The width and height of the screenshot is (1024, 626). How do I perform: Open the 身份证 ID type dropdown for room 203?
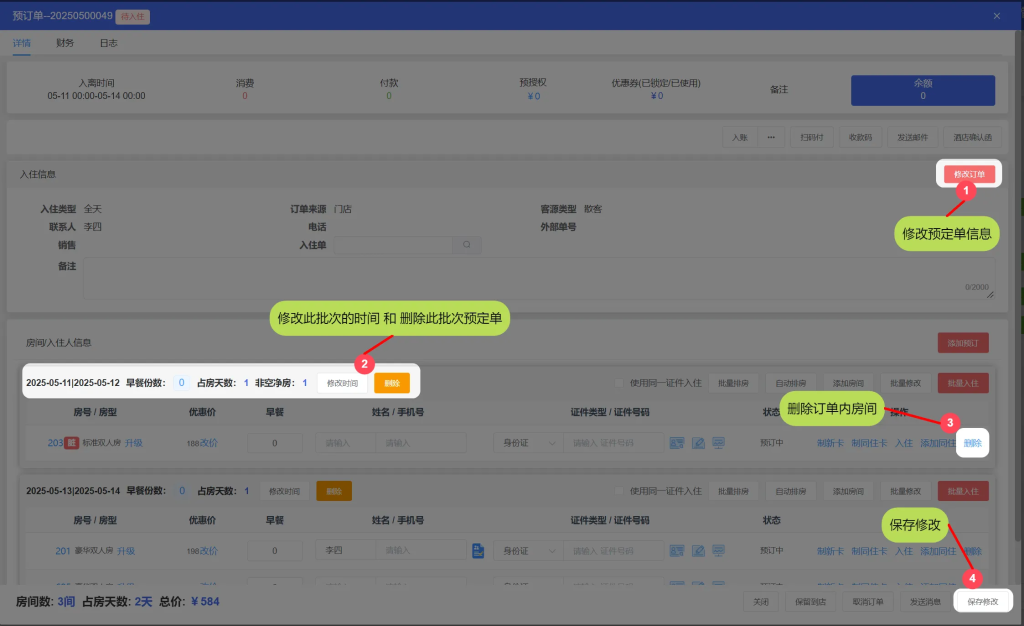[x=527, y=443]
